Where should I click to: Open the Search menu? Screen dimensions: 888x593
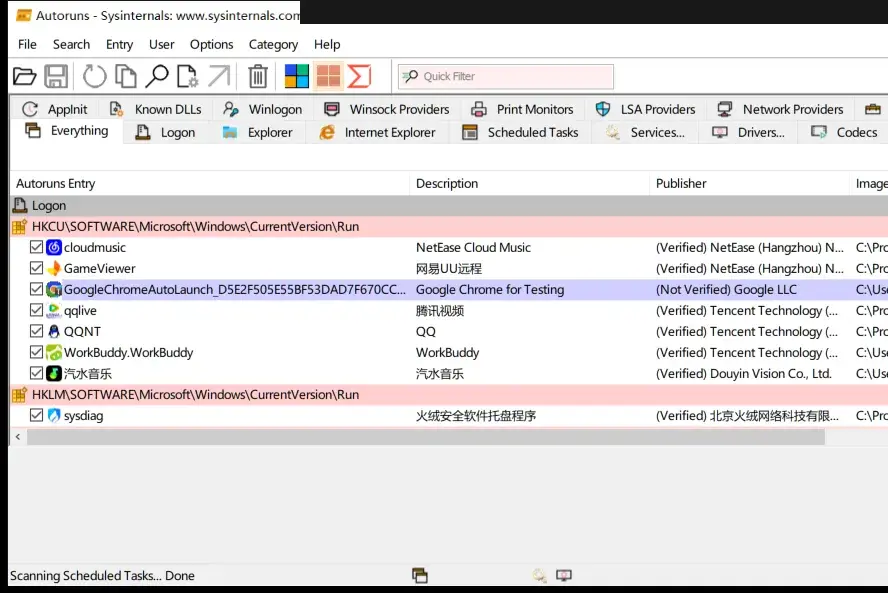coord(71,44)
